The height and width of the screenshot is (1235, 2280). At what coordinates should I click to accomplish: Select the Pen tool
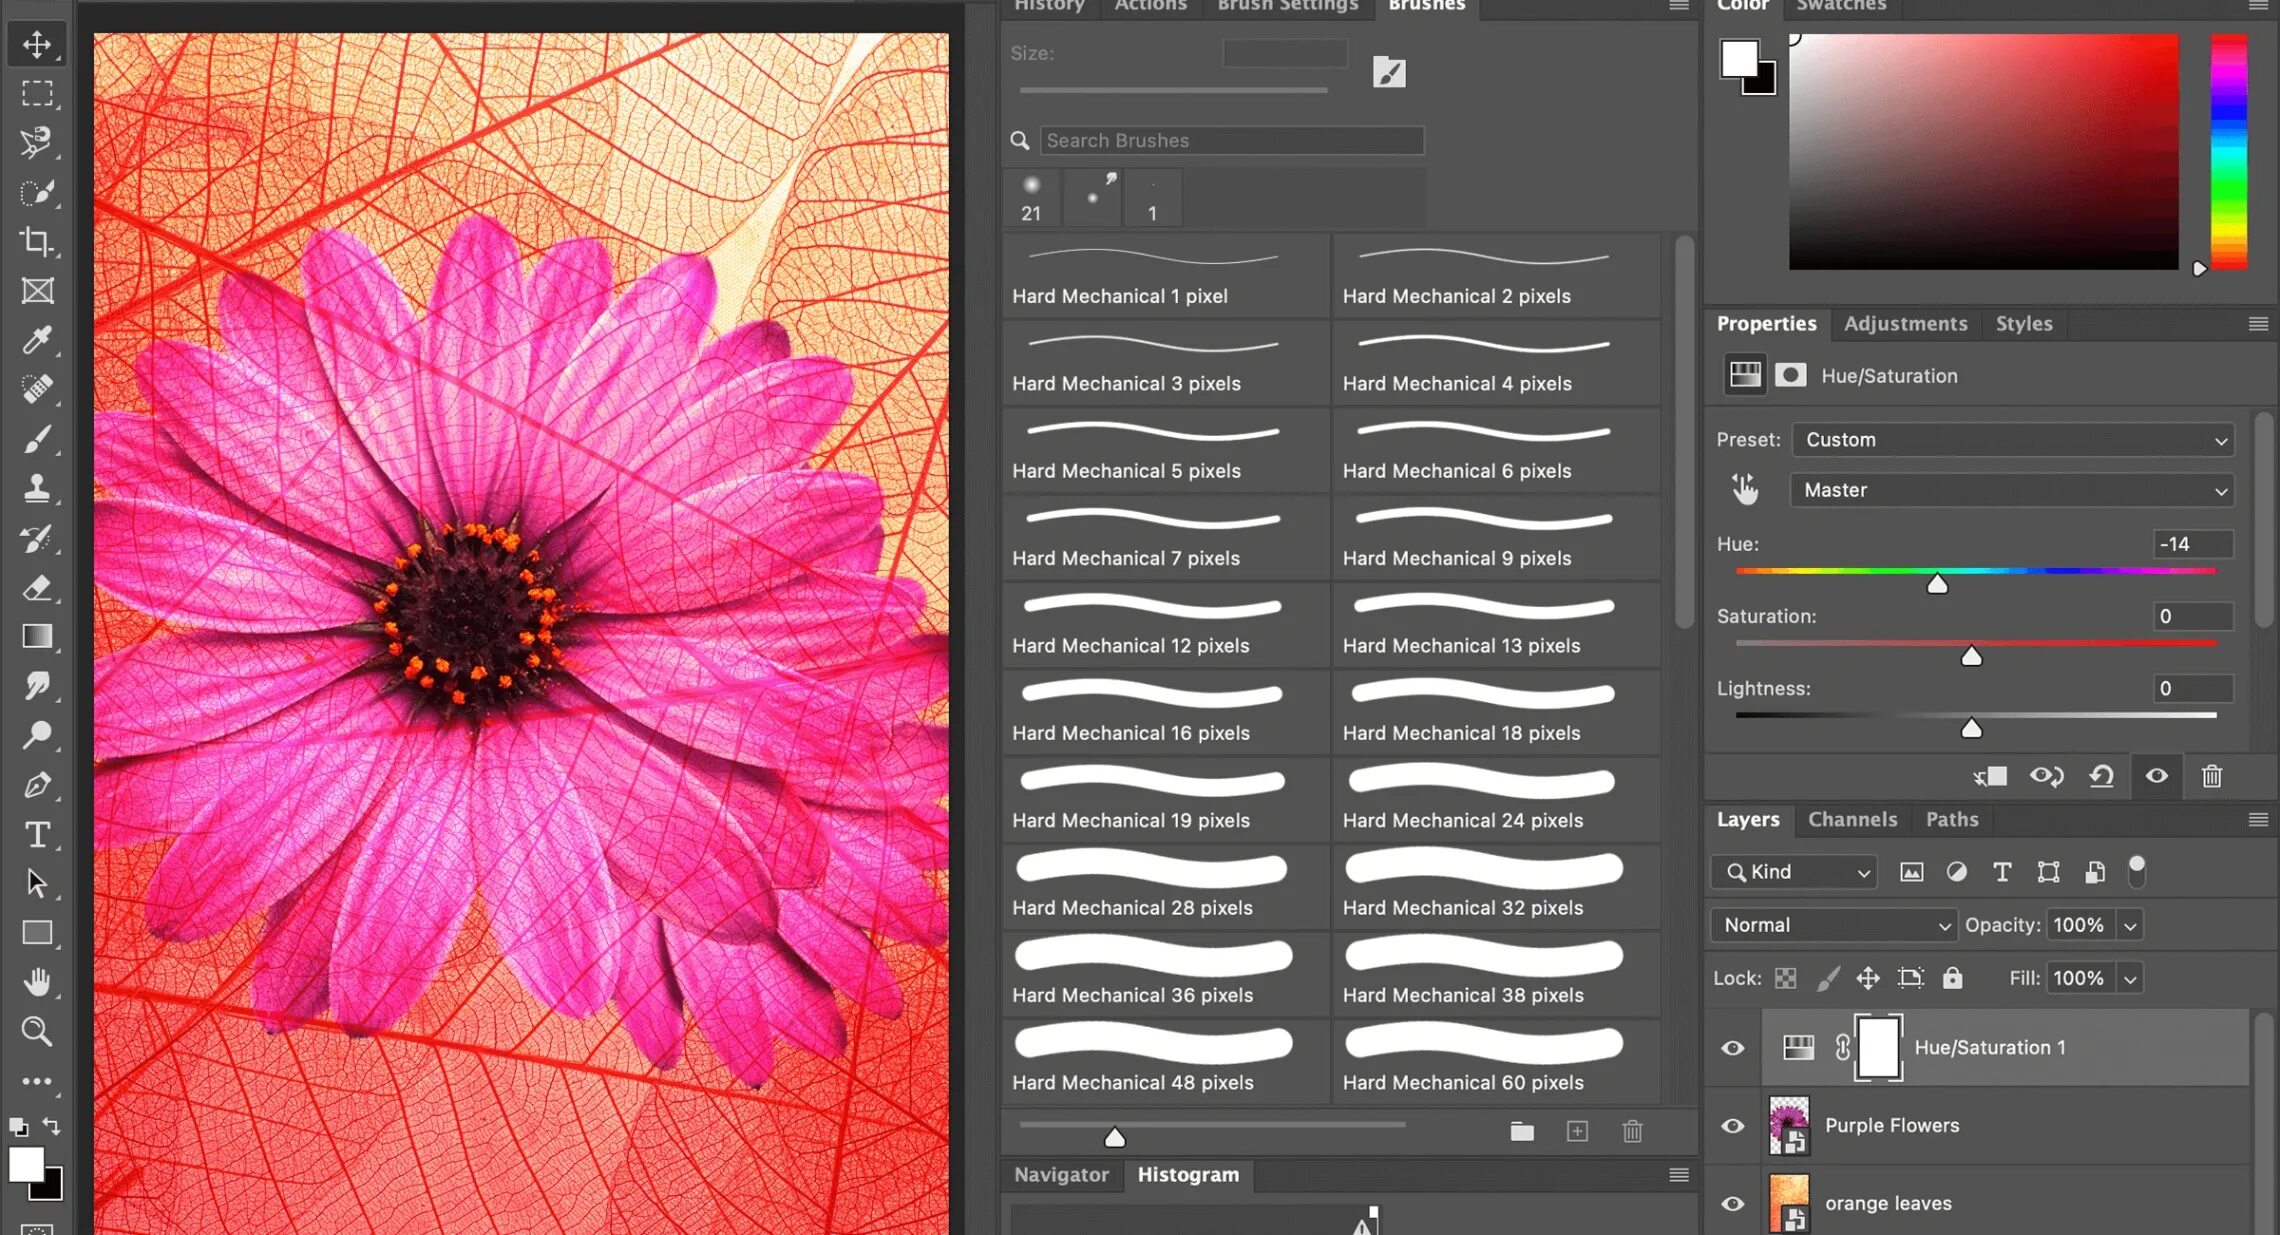click(x=37, y=785)
